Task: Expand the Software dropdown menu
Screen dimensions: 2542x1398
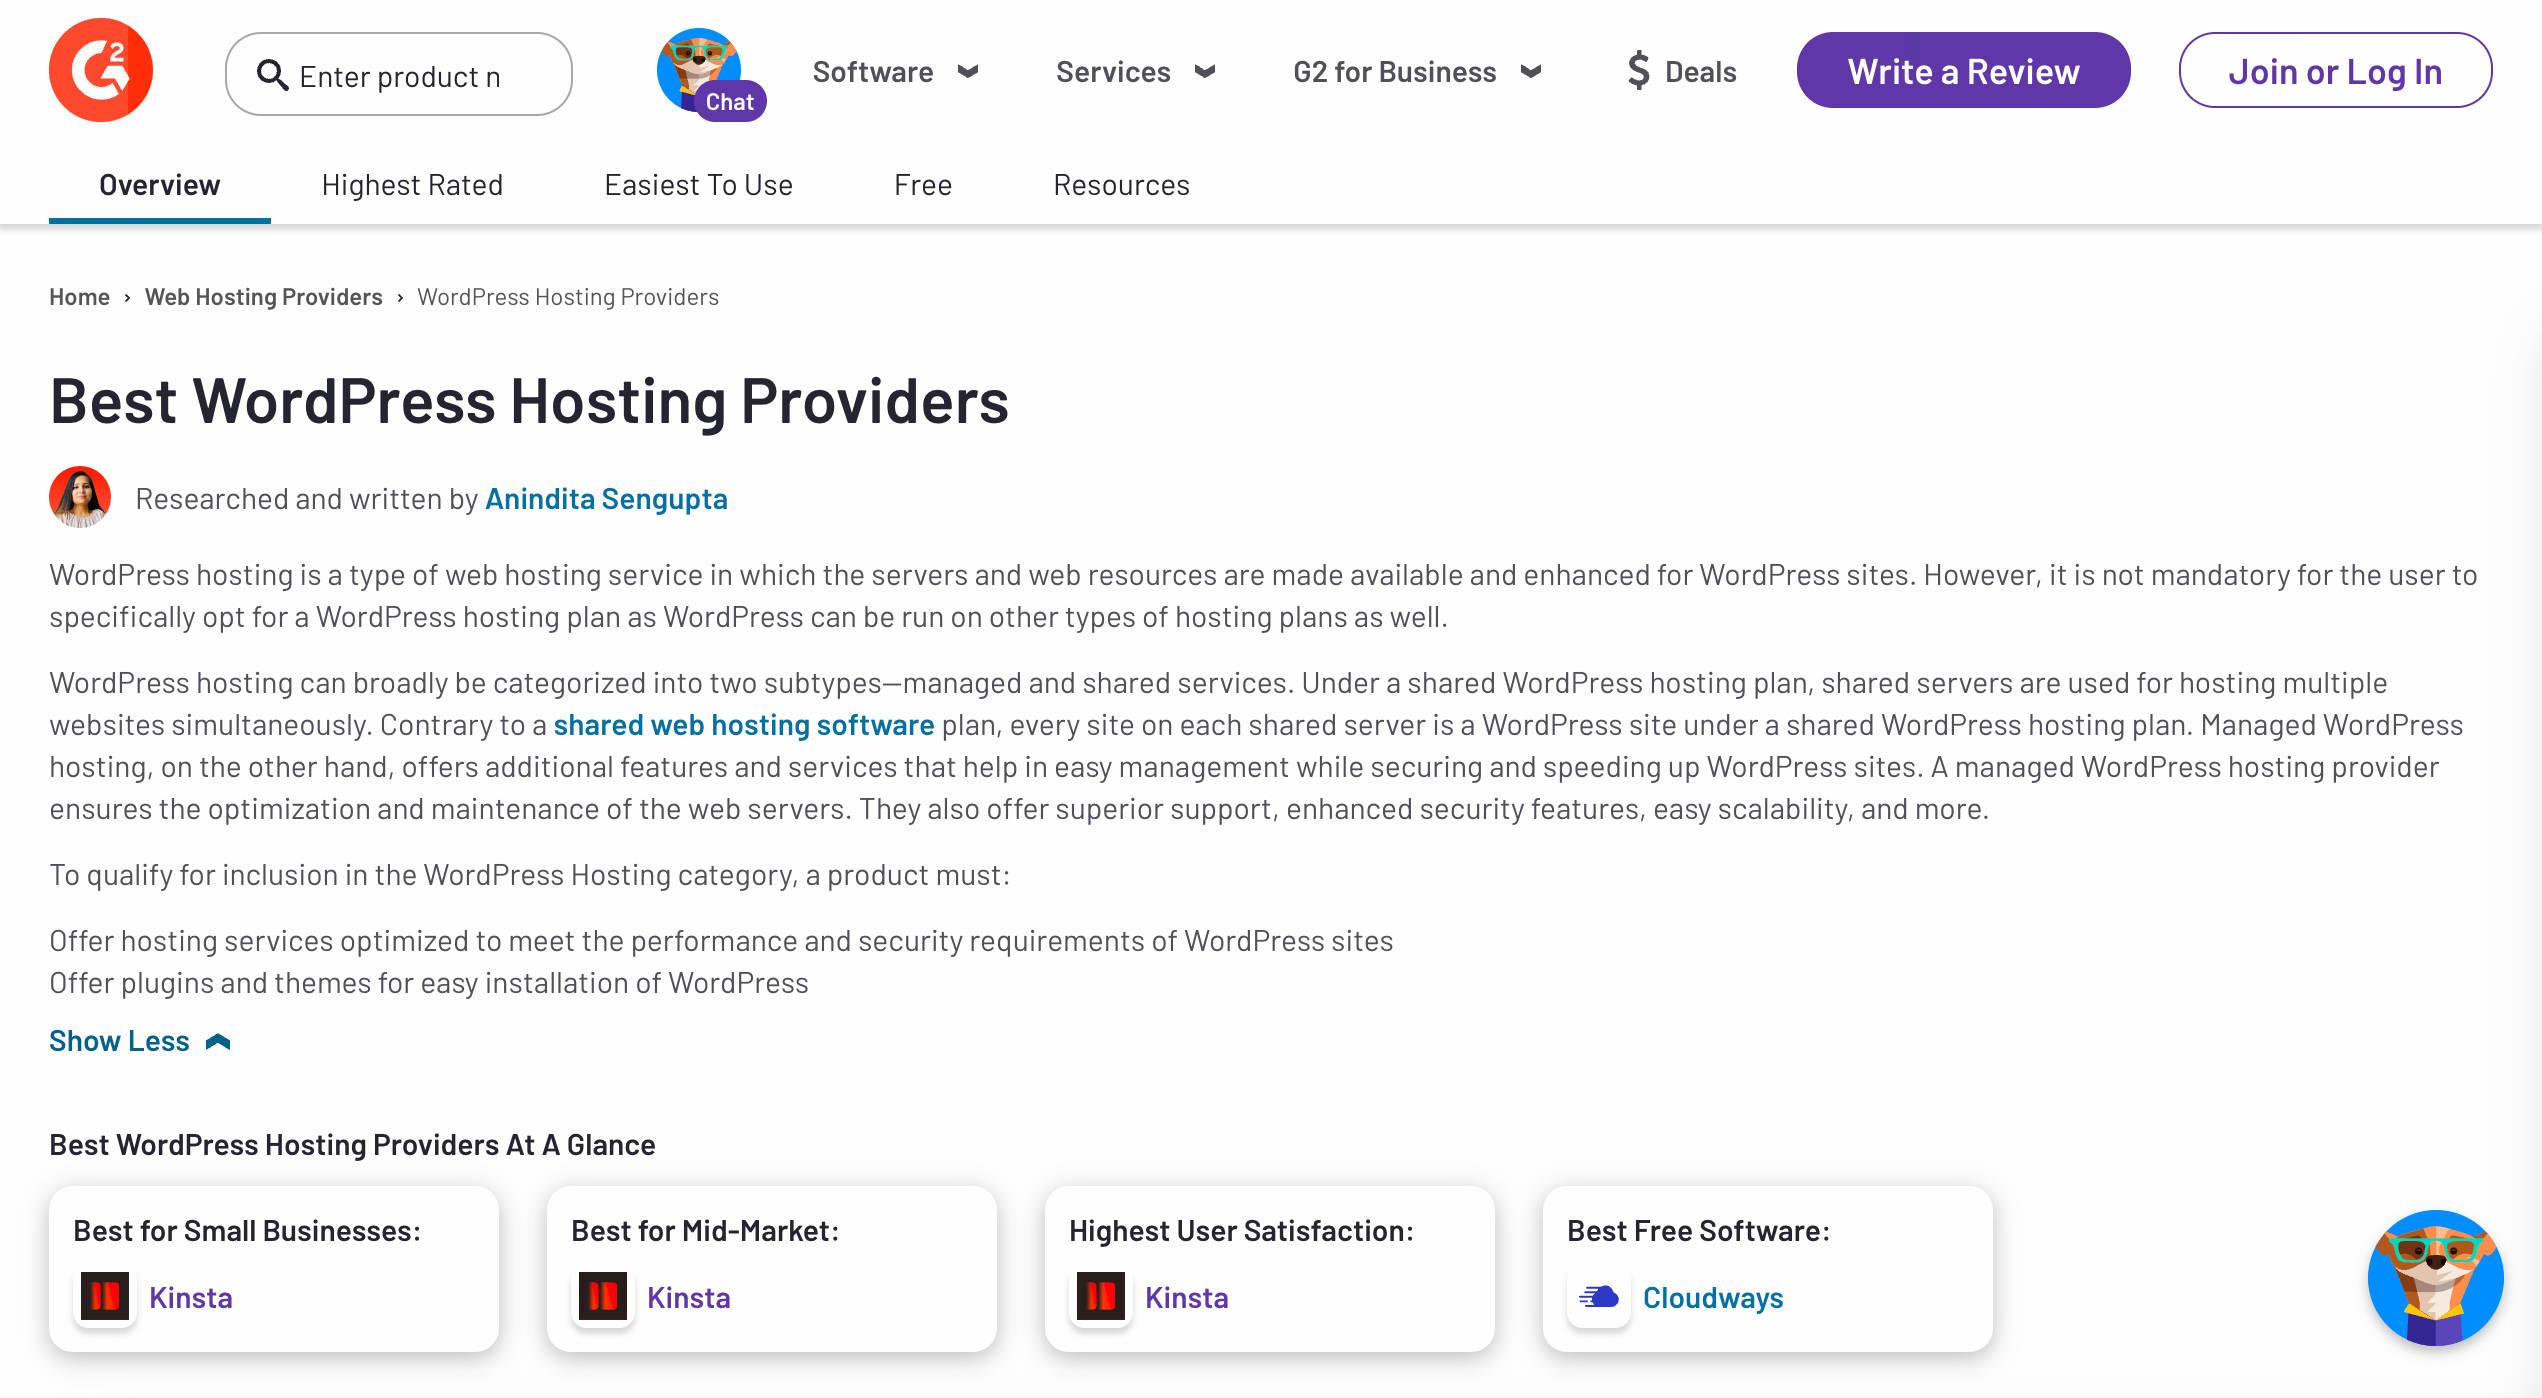Action: click(895, 72)
